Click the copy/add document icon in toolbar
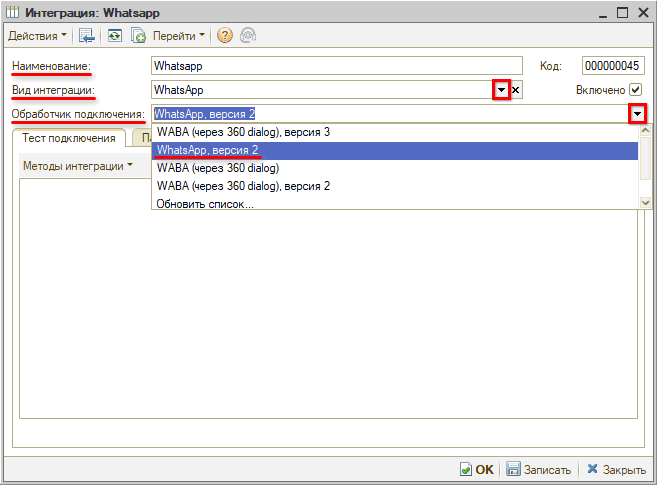This screenshot has height=485, width=657. pyautogui.click(x=139, y=36)
